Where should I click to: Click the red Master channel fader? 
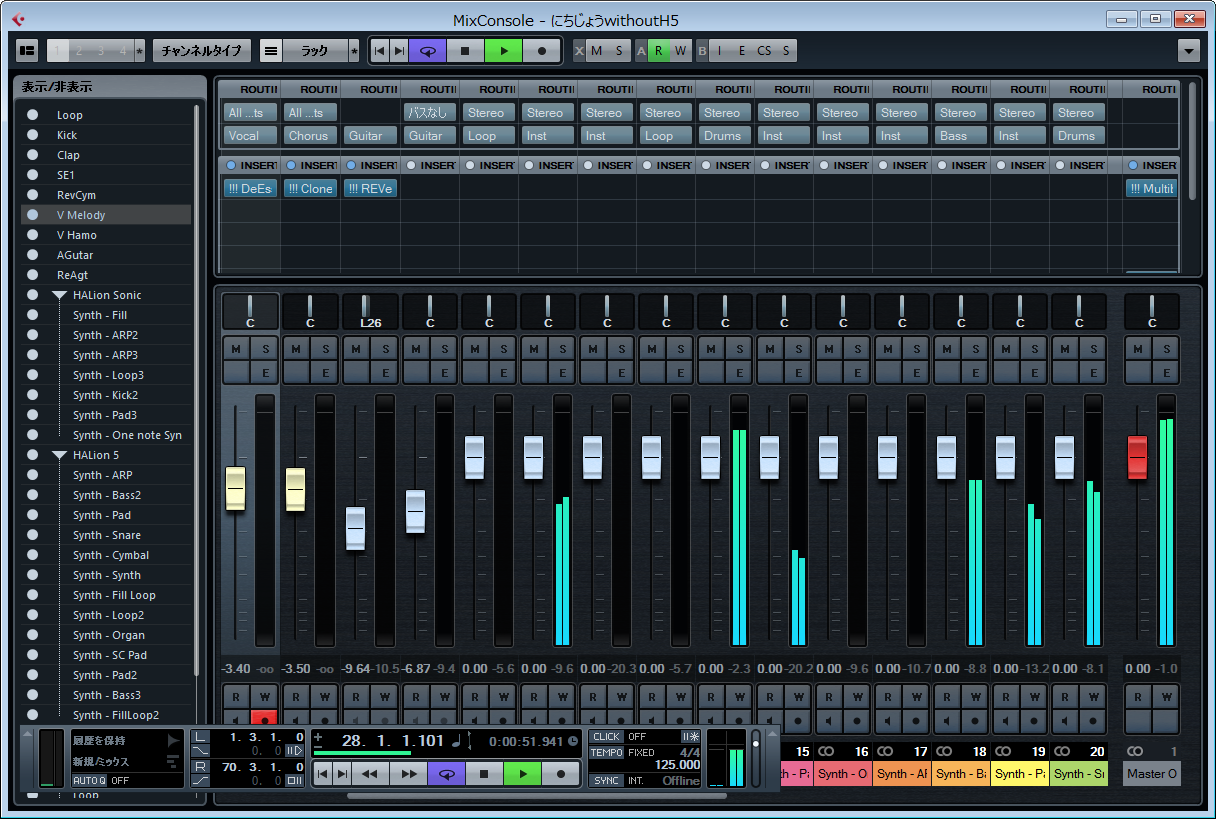tap(1138, 458)
